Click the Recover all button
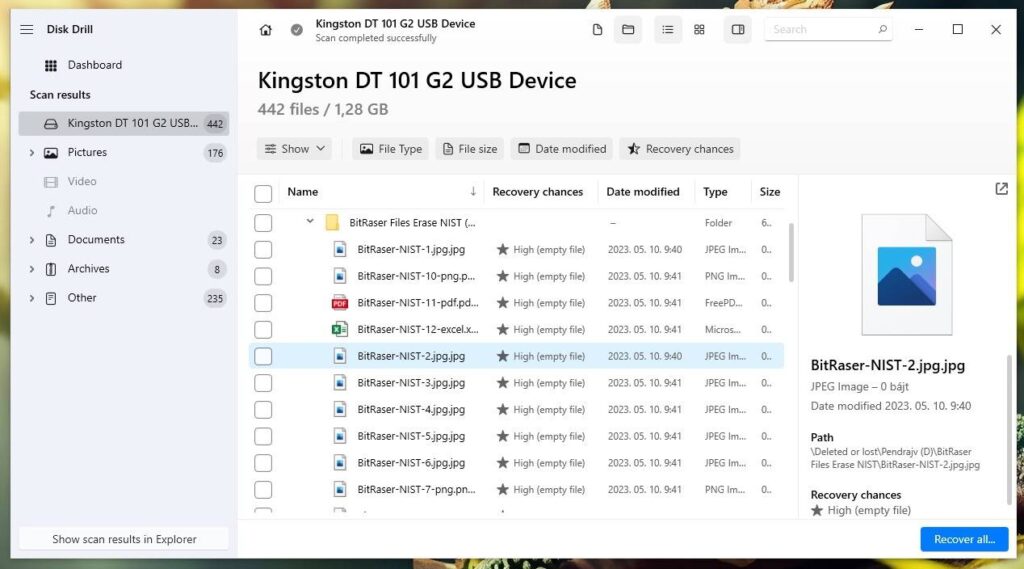Screen dimensions: 1024x569 964,539
